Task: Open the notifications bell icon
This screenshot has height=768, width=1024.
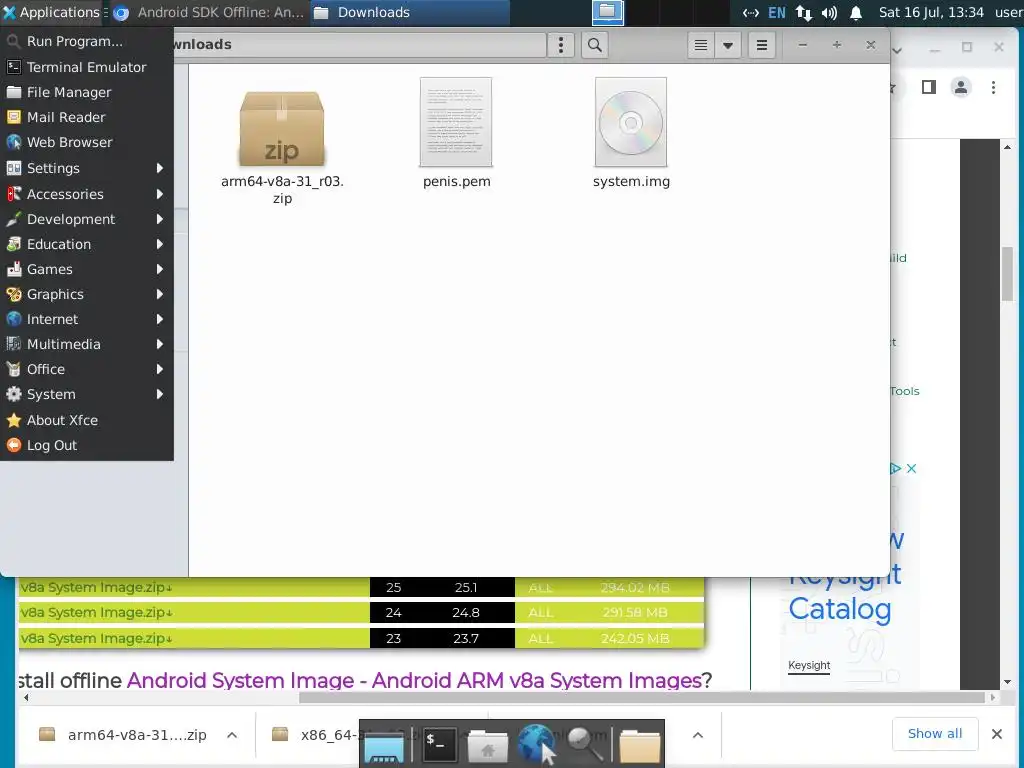Action: click(856, 12)
